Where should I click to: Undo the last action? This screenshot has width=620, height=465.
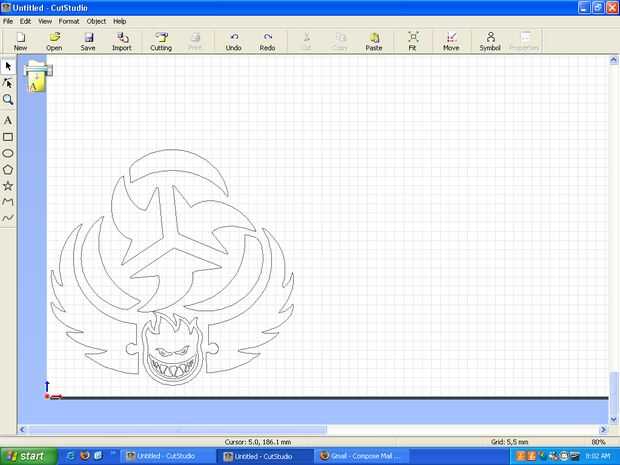(x=233, y=42)
